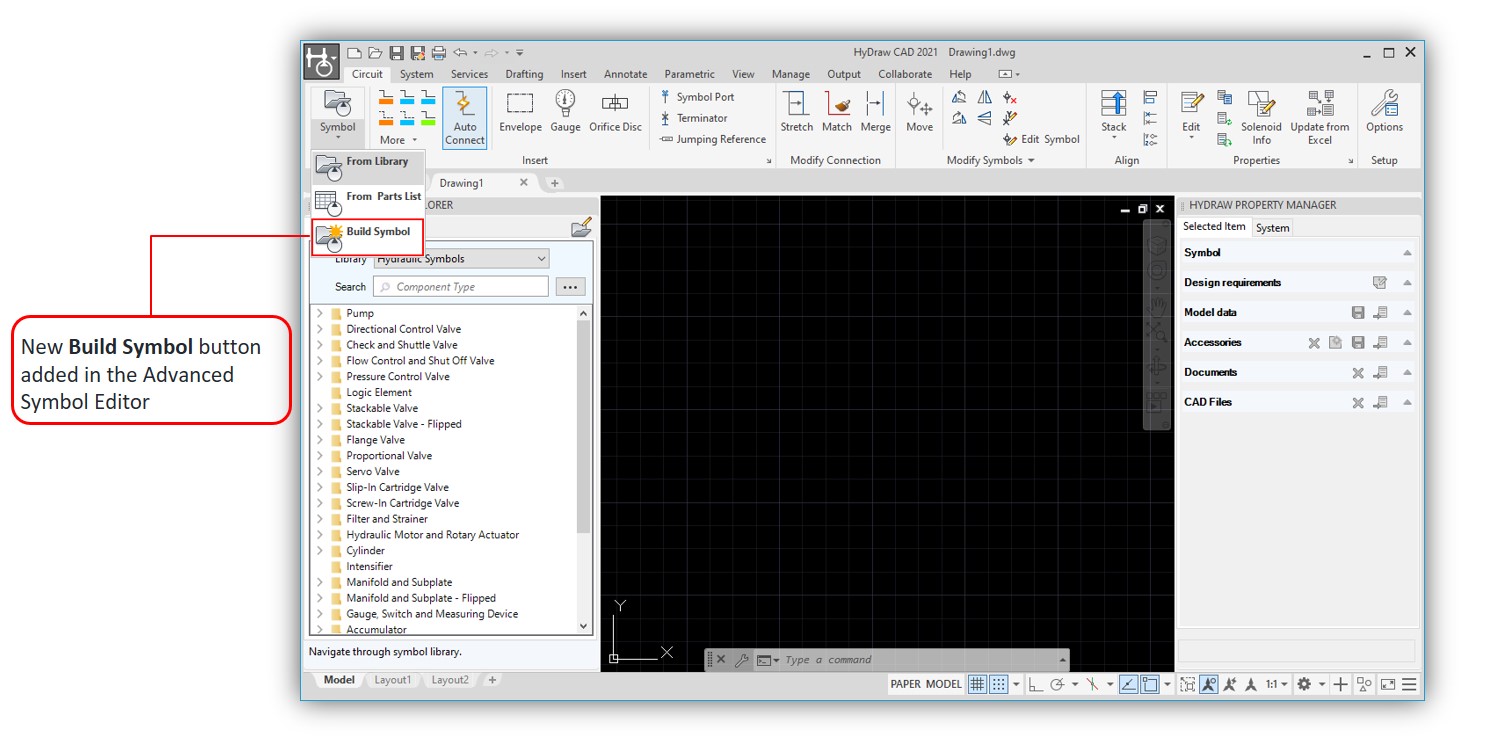Screen dimensions: 1500x746
Task: Choose Build Symbol from the Symbol menu
Action: (367, 237)
